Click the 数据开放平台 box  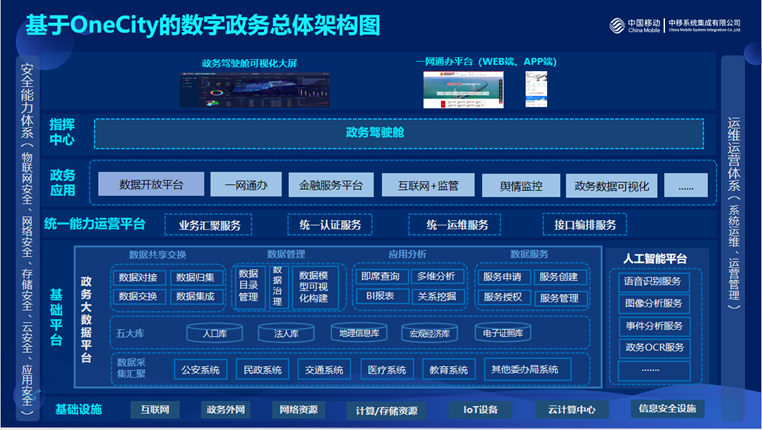(151, 184)
